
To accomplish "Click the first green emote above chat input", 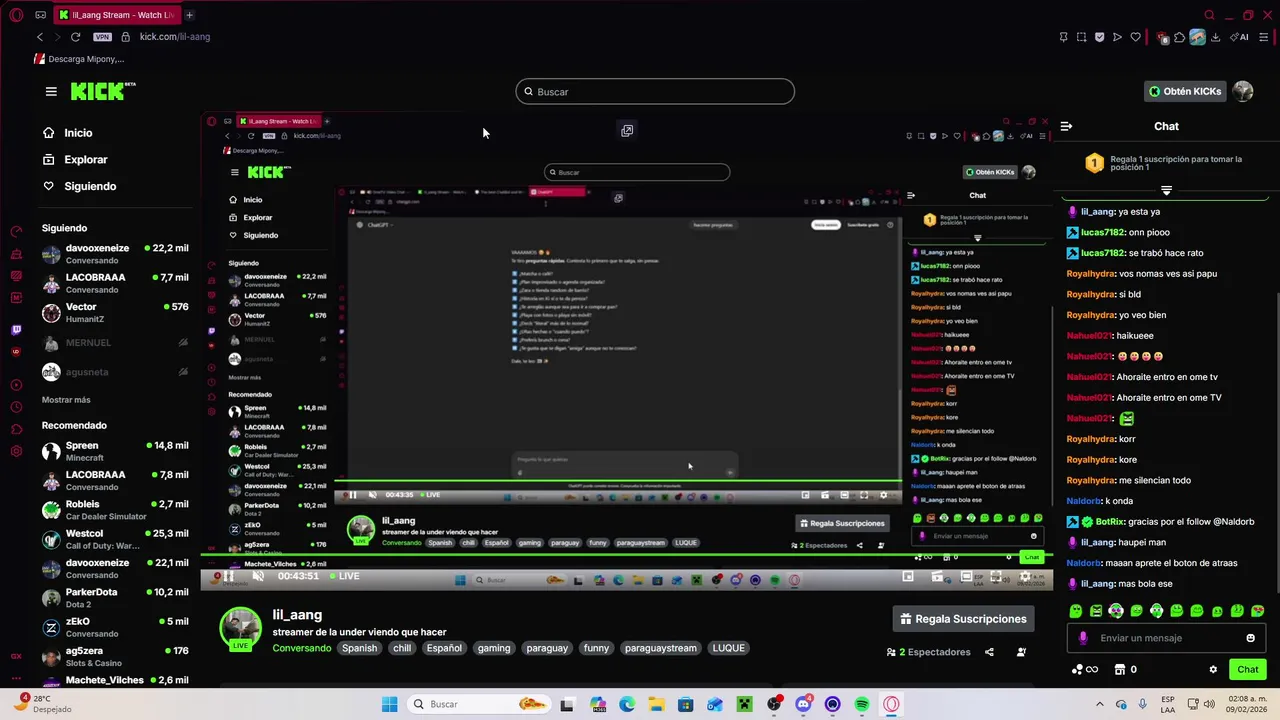I will [1076, 611].
